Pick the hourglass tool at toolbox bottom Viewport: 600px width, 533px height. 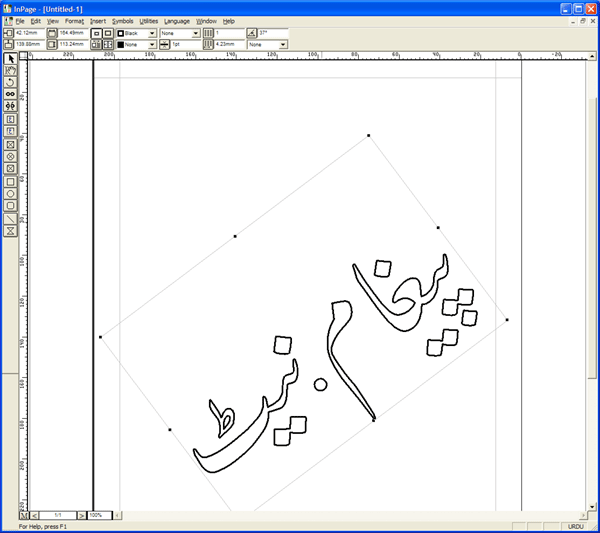[x=11, y=230]
